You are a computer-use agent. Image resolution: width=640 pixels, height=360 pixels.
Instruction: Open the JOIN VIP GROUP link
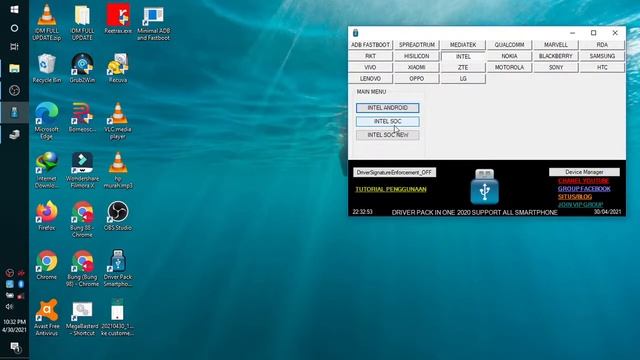(580, 204)
